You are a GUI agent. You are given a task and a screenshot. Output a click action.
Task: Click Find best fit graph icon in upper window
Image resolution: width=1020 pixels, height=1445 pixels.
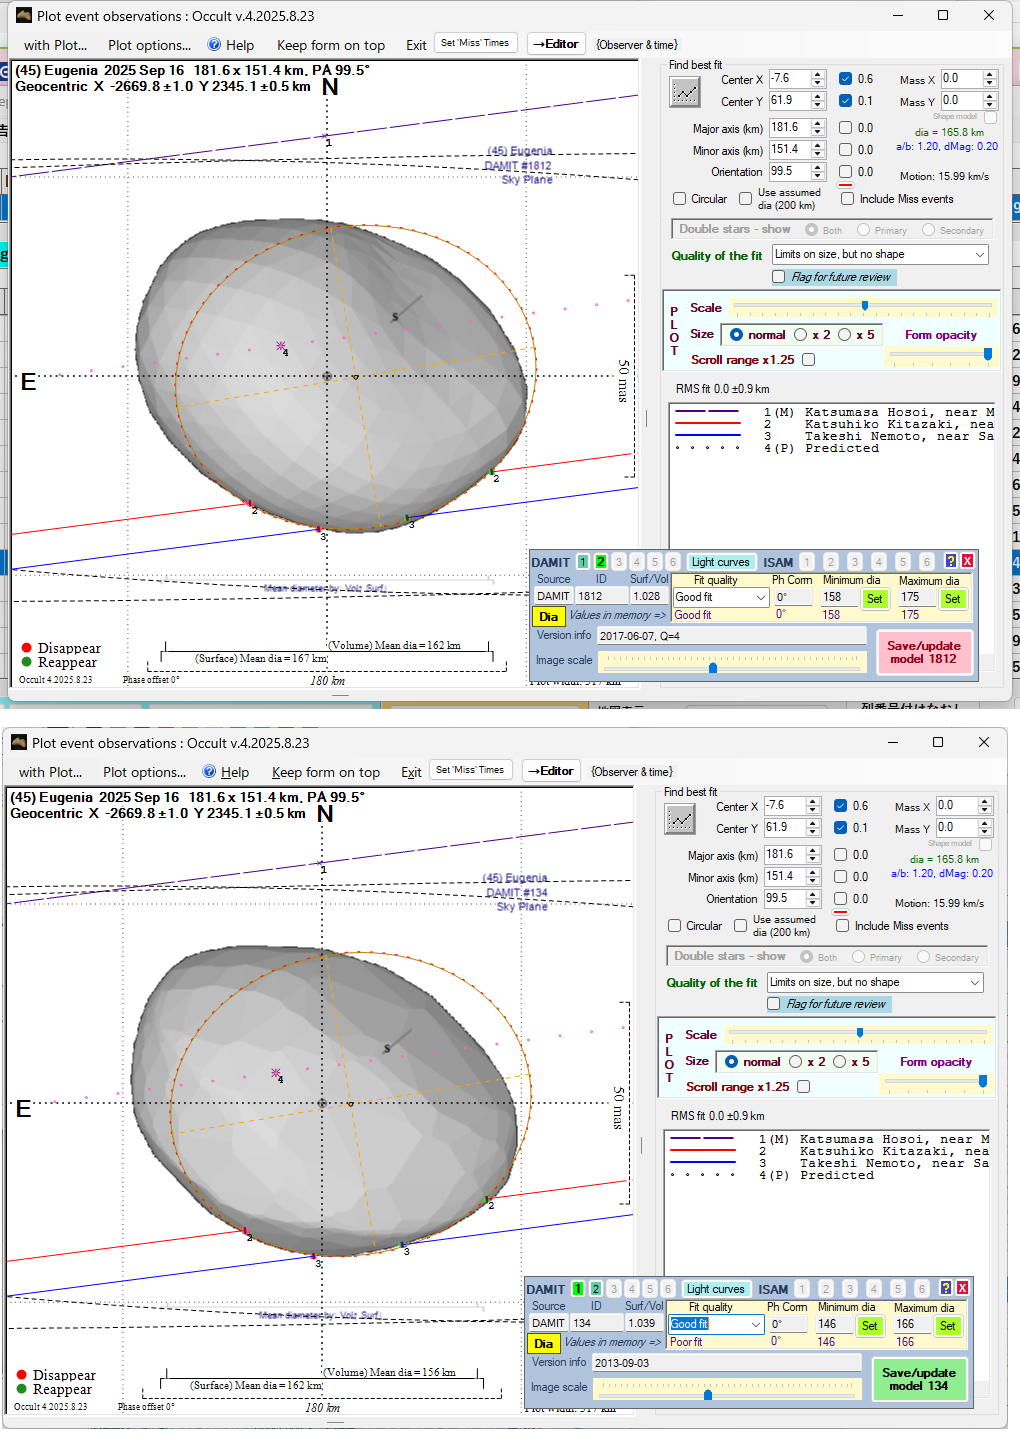click(685, 92)
